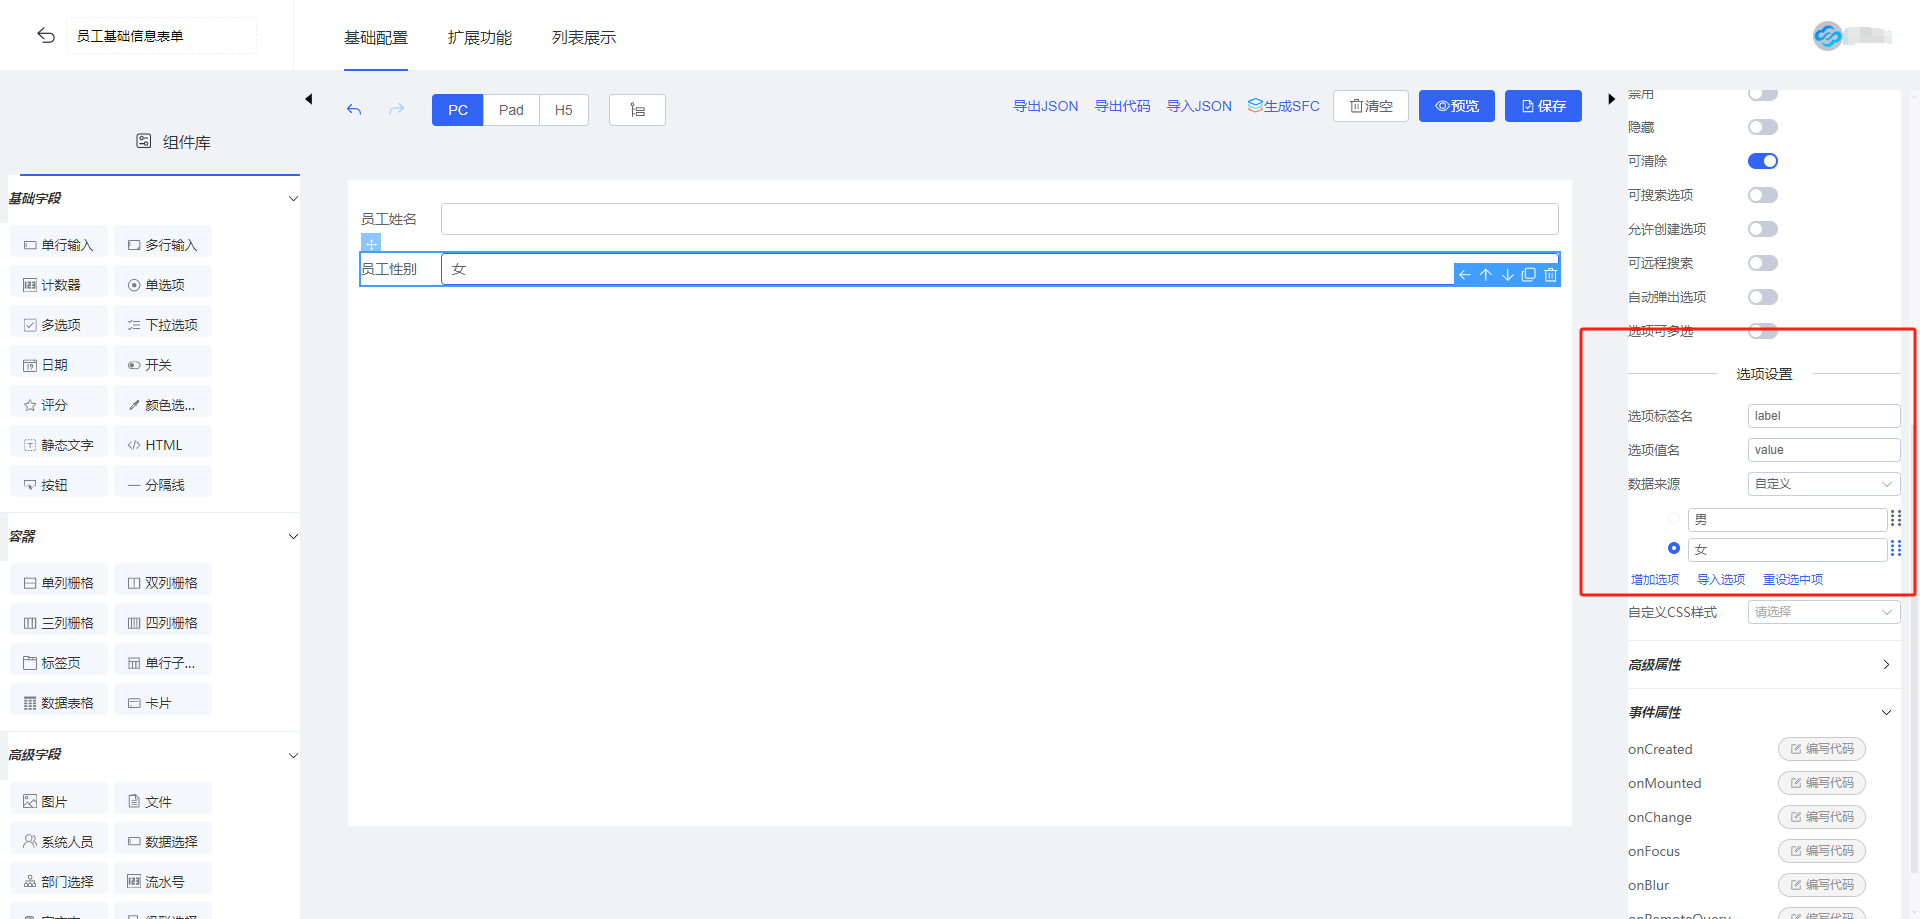Move selected field up with arrow
This screenshot has width=1920, height=919.
1486,275
